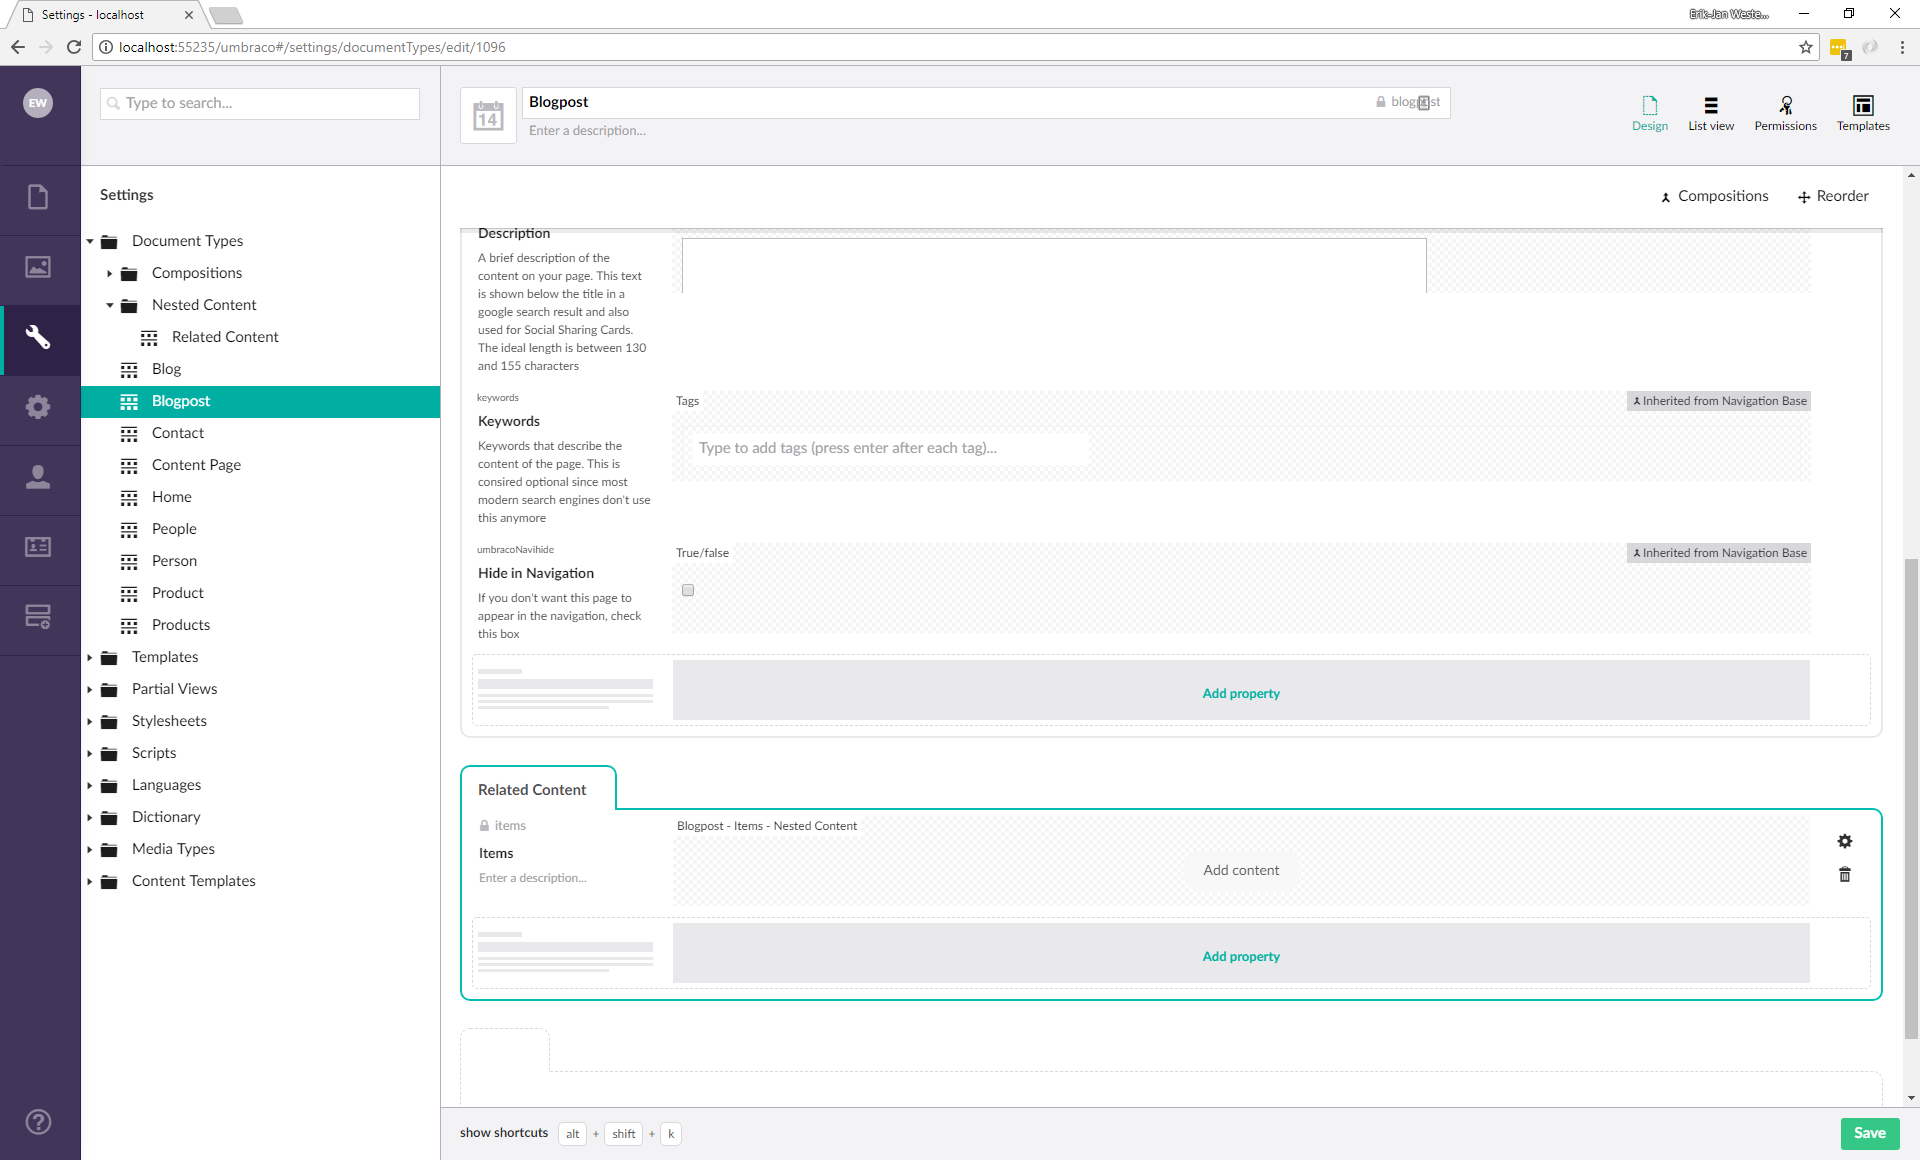Open settings gear for Items property
Viewport: 1920px width, 1160px height.
(x=1845, y=841)
